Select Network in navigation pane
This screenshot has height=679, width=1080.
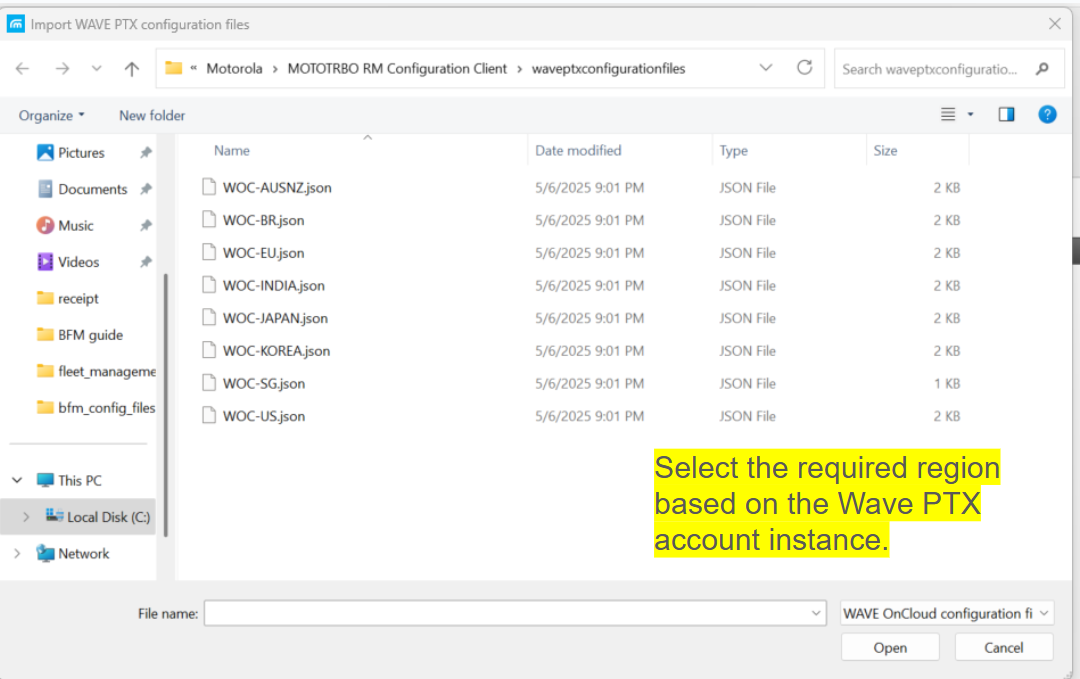[x=83, y=553]
